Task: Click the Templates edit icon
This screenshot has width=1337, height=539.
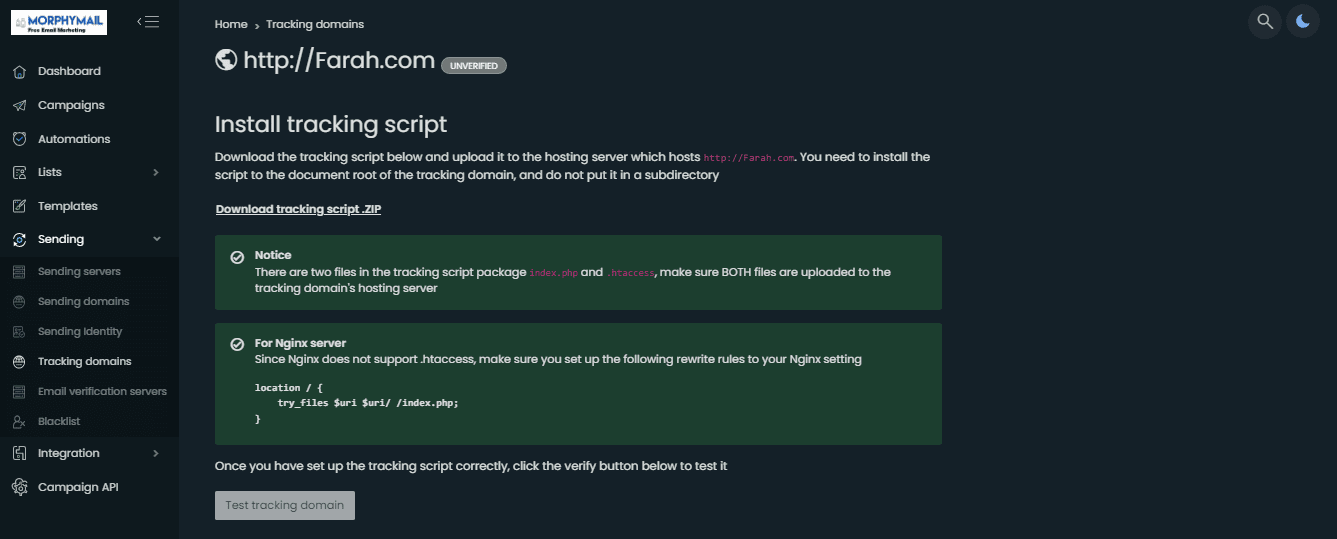Action: [19, 206]
